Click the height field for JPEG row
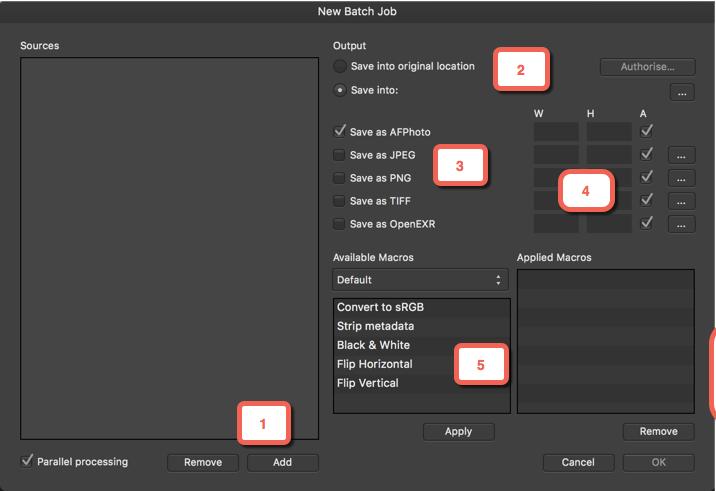The image size is (716, 491). pos(609,155)
